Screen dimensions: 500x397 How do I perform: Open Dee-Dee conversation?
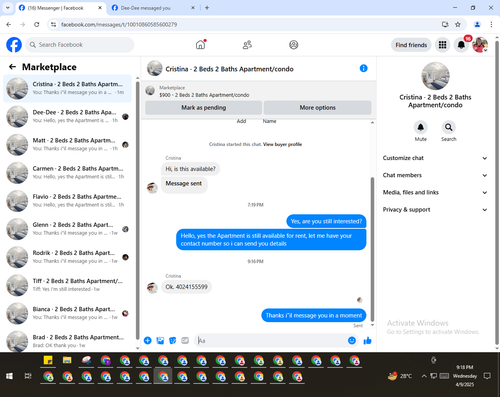pyautogui.click(x=68, y=116)
